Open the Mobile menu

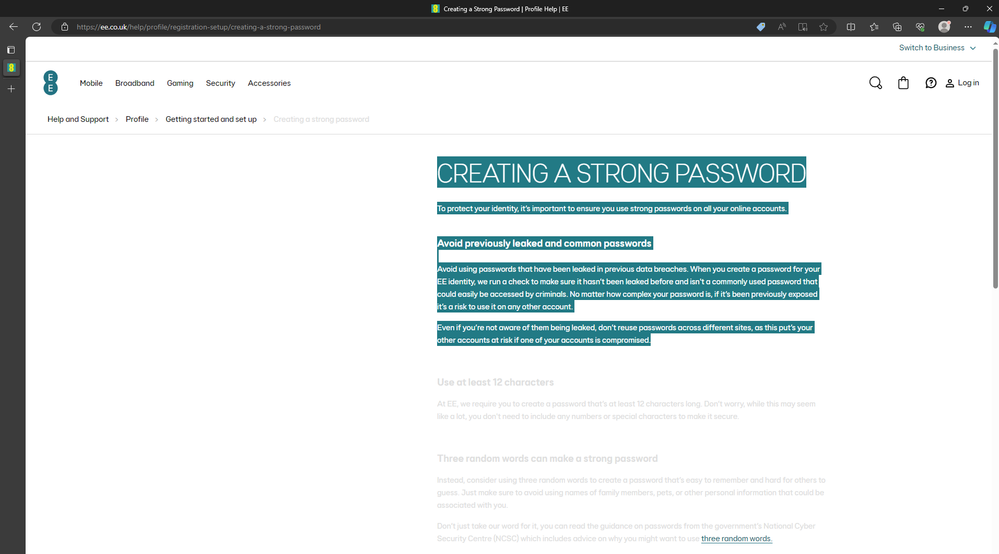[x=91, y=83]
